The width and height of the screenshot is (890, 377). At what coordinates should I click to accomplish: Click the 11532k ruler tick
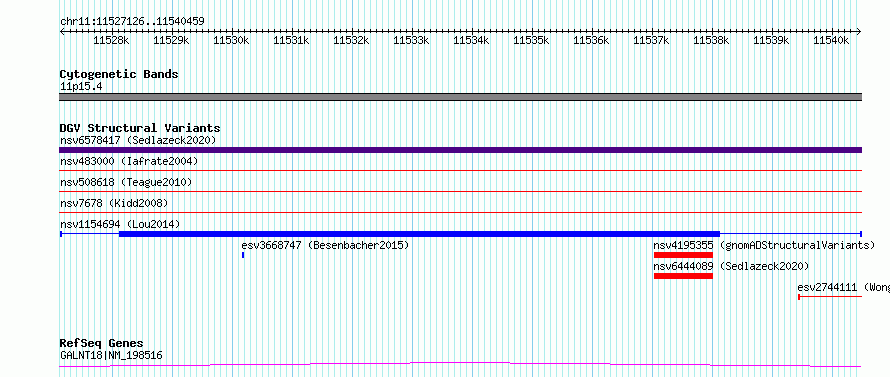[351, 40]
